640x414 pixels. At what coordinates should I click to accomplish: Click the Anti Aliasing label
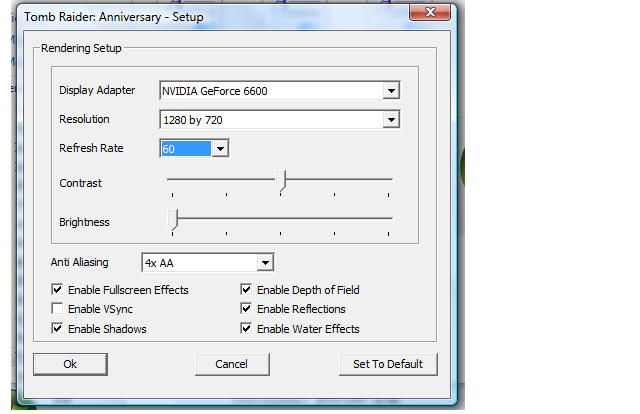(80, 262)
